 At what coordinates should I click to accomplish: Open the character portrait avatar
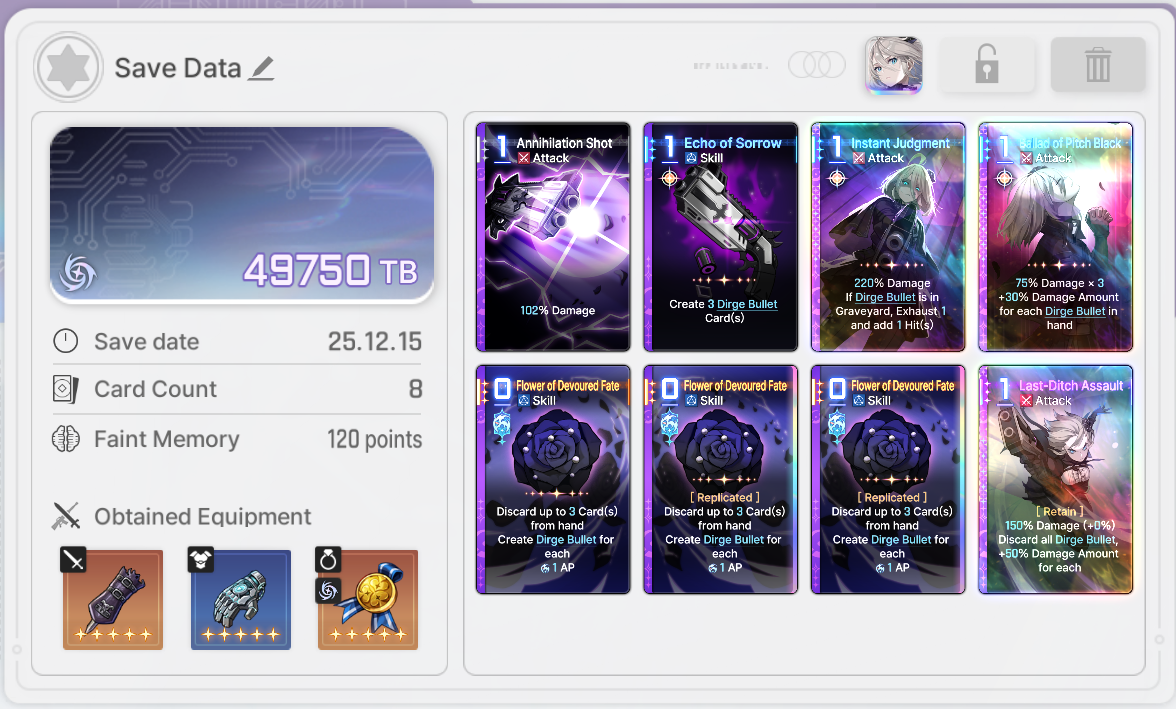[x=893, y=65]
